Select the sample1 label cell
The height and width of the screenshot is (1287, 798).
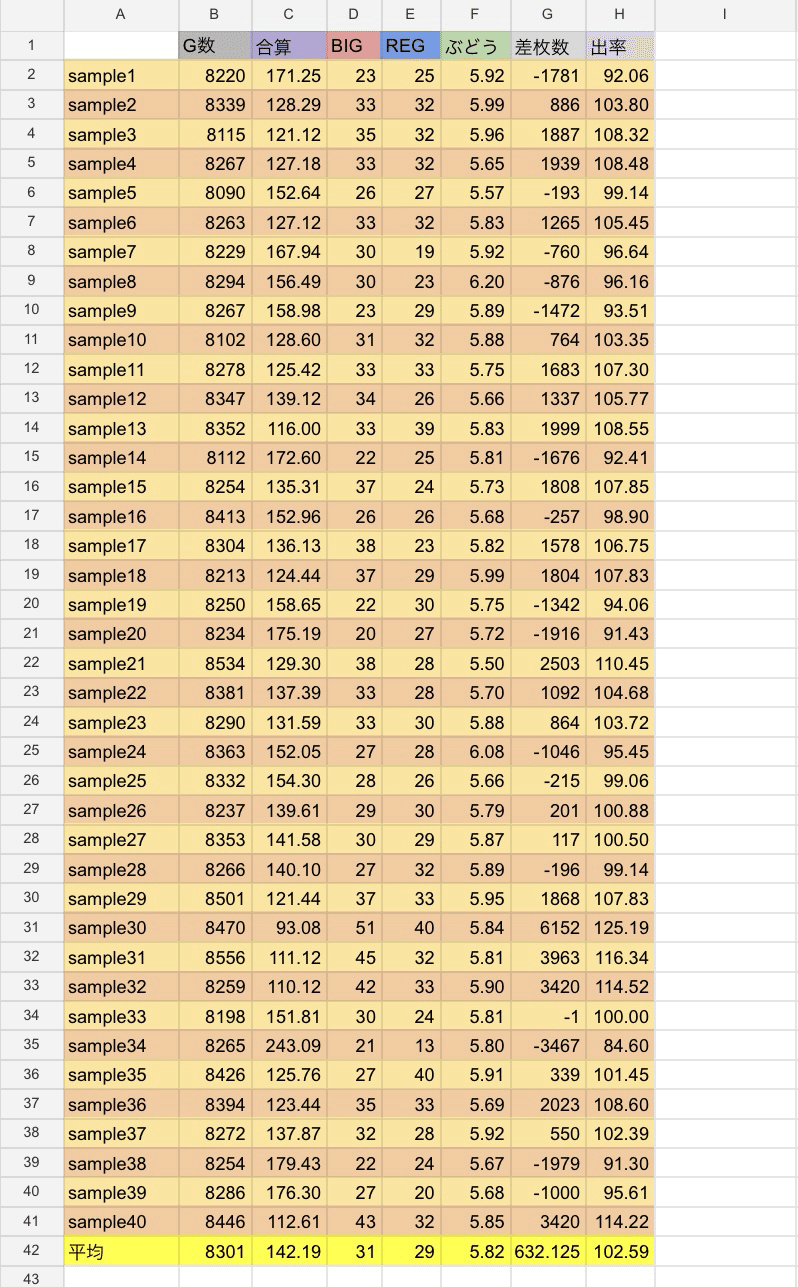[x=121, y=75]
